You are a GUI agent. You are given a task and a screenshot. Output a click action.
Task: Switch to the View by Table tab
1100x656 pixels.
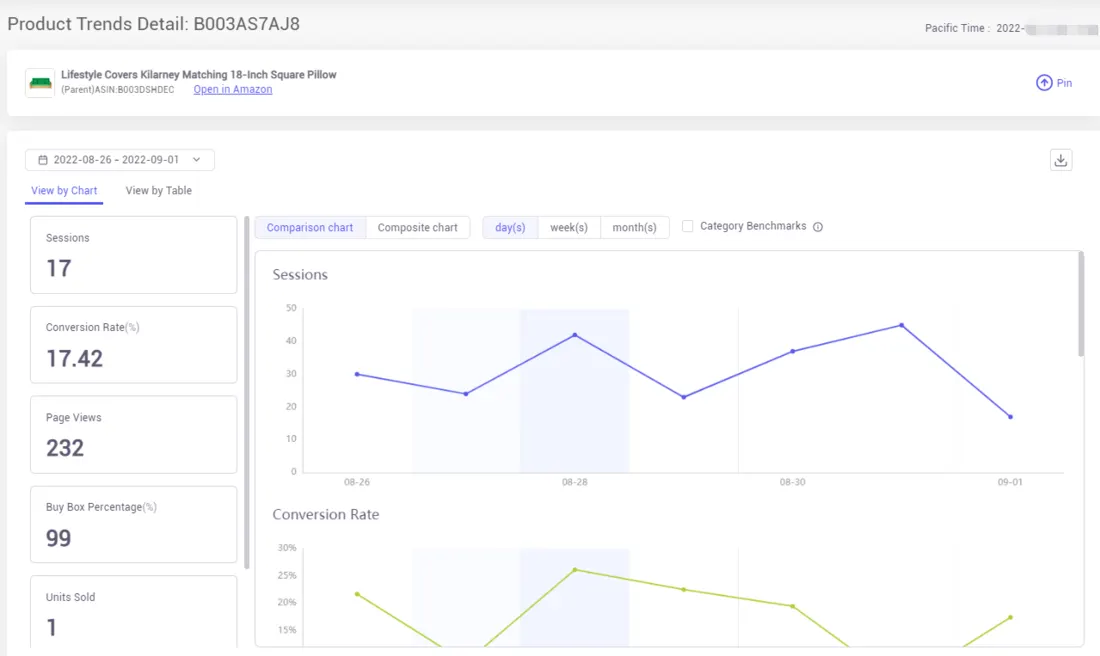pos(157,190)
